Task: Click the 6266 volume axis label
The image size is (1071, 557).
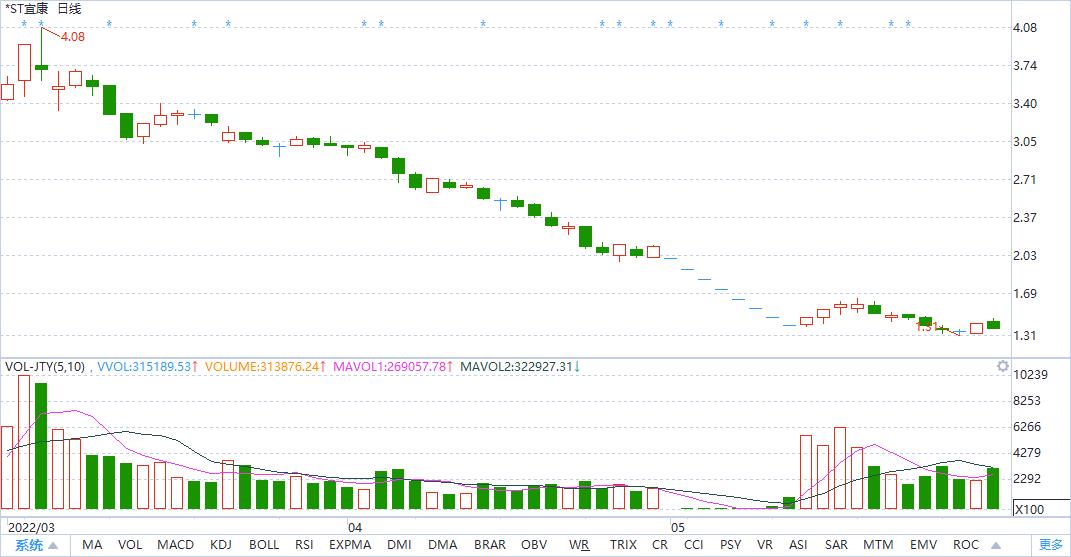Action: (1027, 426)
